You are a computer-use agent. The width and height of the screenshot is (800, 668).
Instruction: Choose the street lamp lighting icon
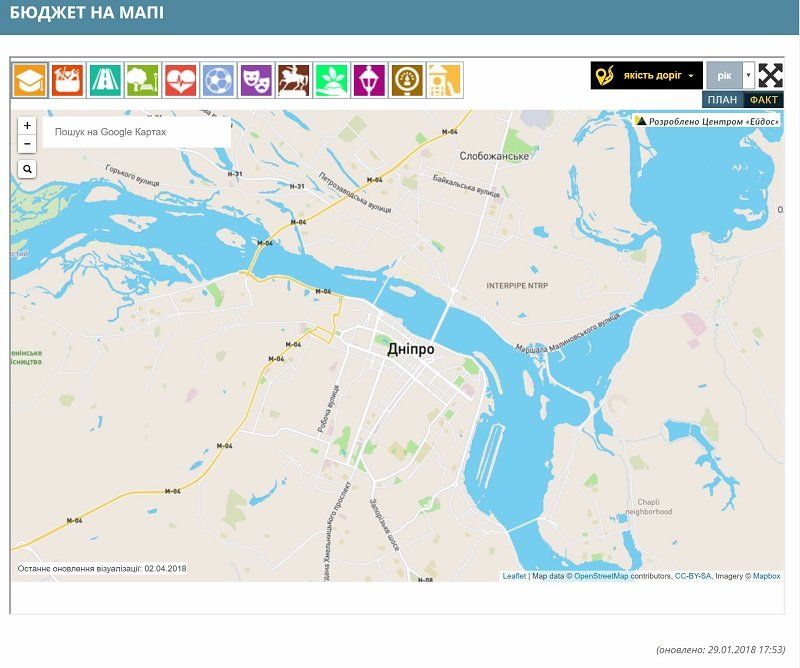click(369, 80)
